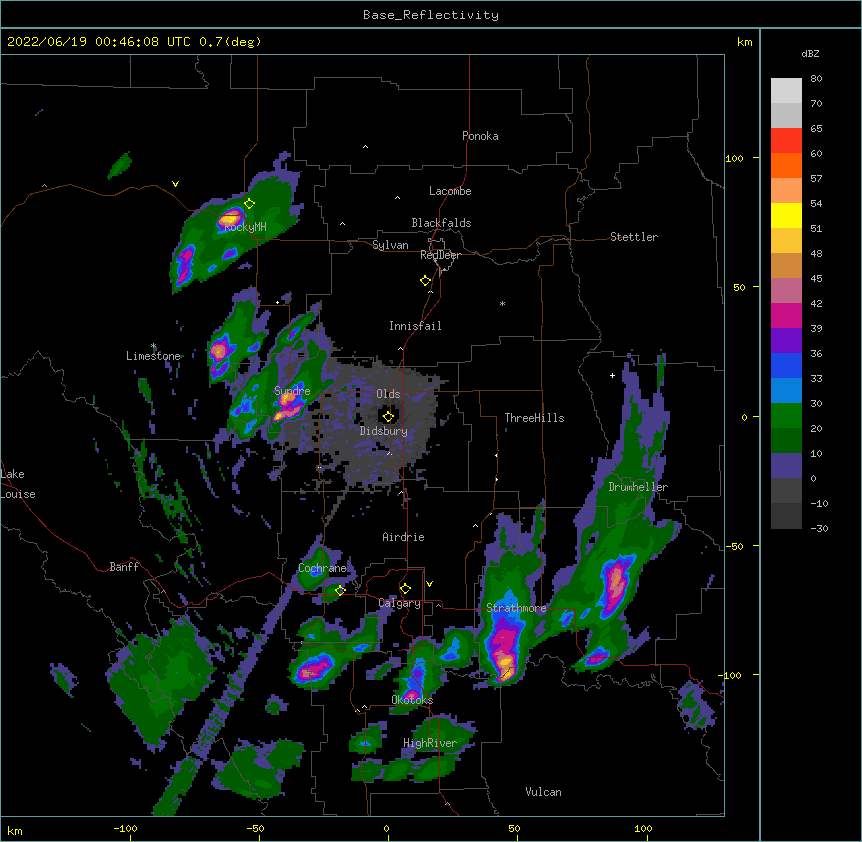Viewport: 862px width, 842px height.
Task: Click the white asterisk above Limestone
Action: [x=153, y=346]
